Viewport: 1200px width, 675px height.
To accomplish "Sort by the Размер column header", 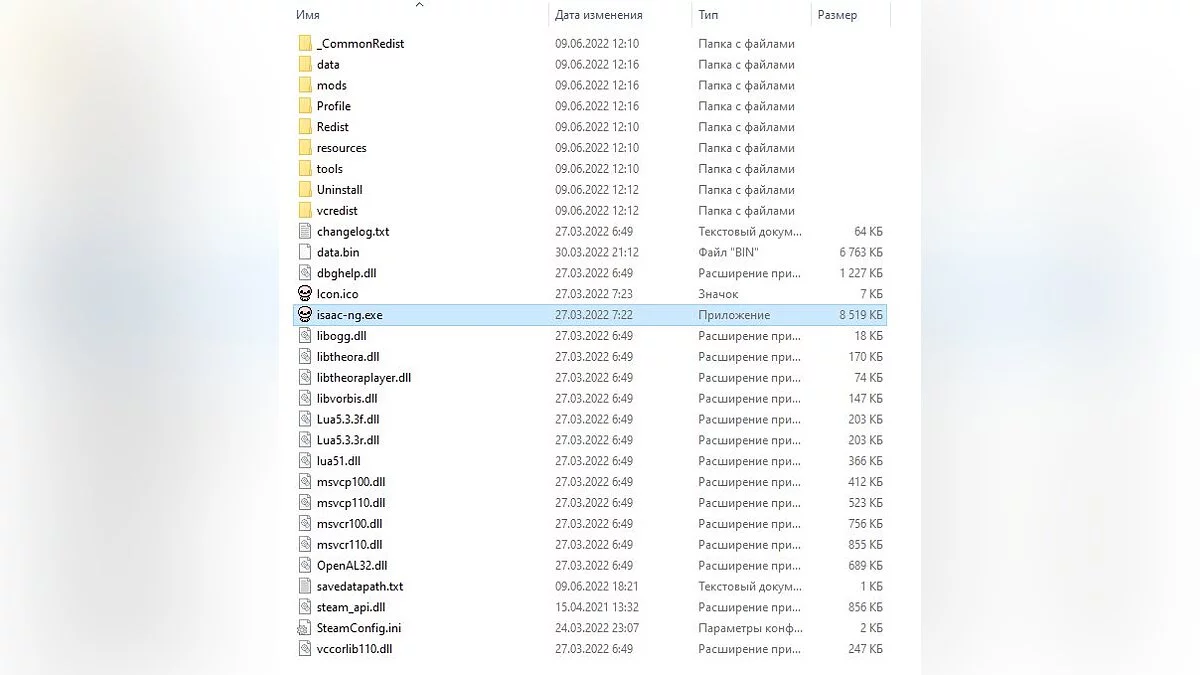I will [837, 15].
